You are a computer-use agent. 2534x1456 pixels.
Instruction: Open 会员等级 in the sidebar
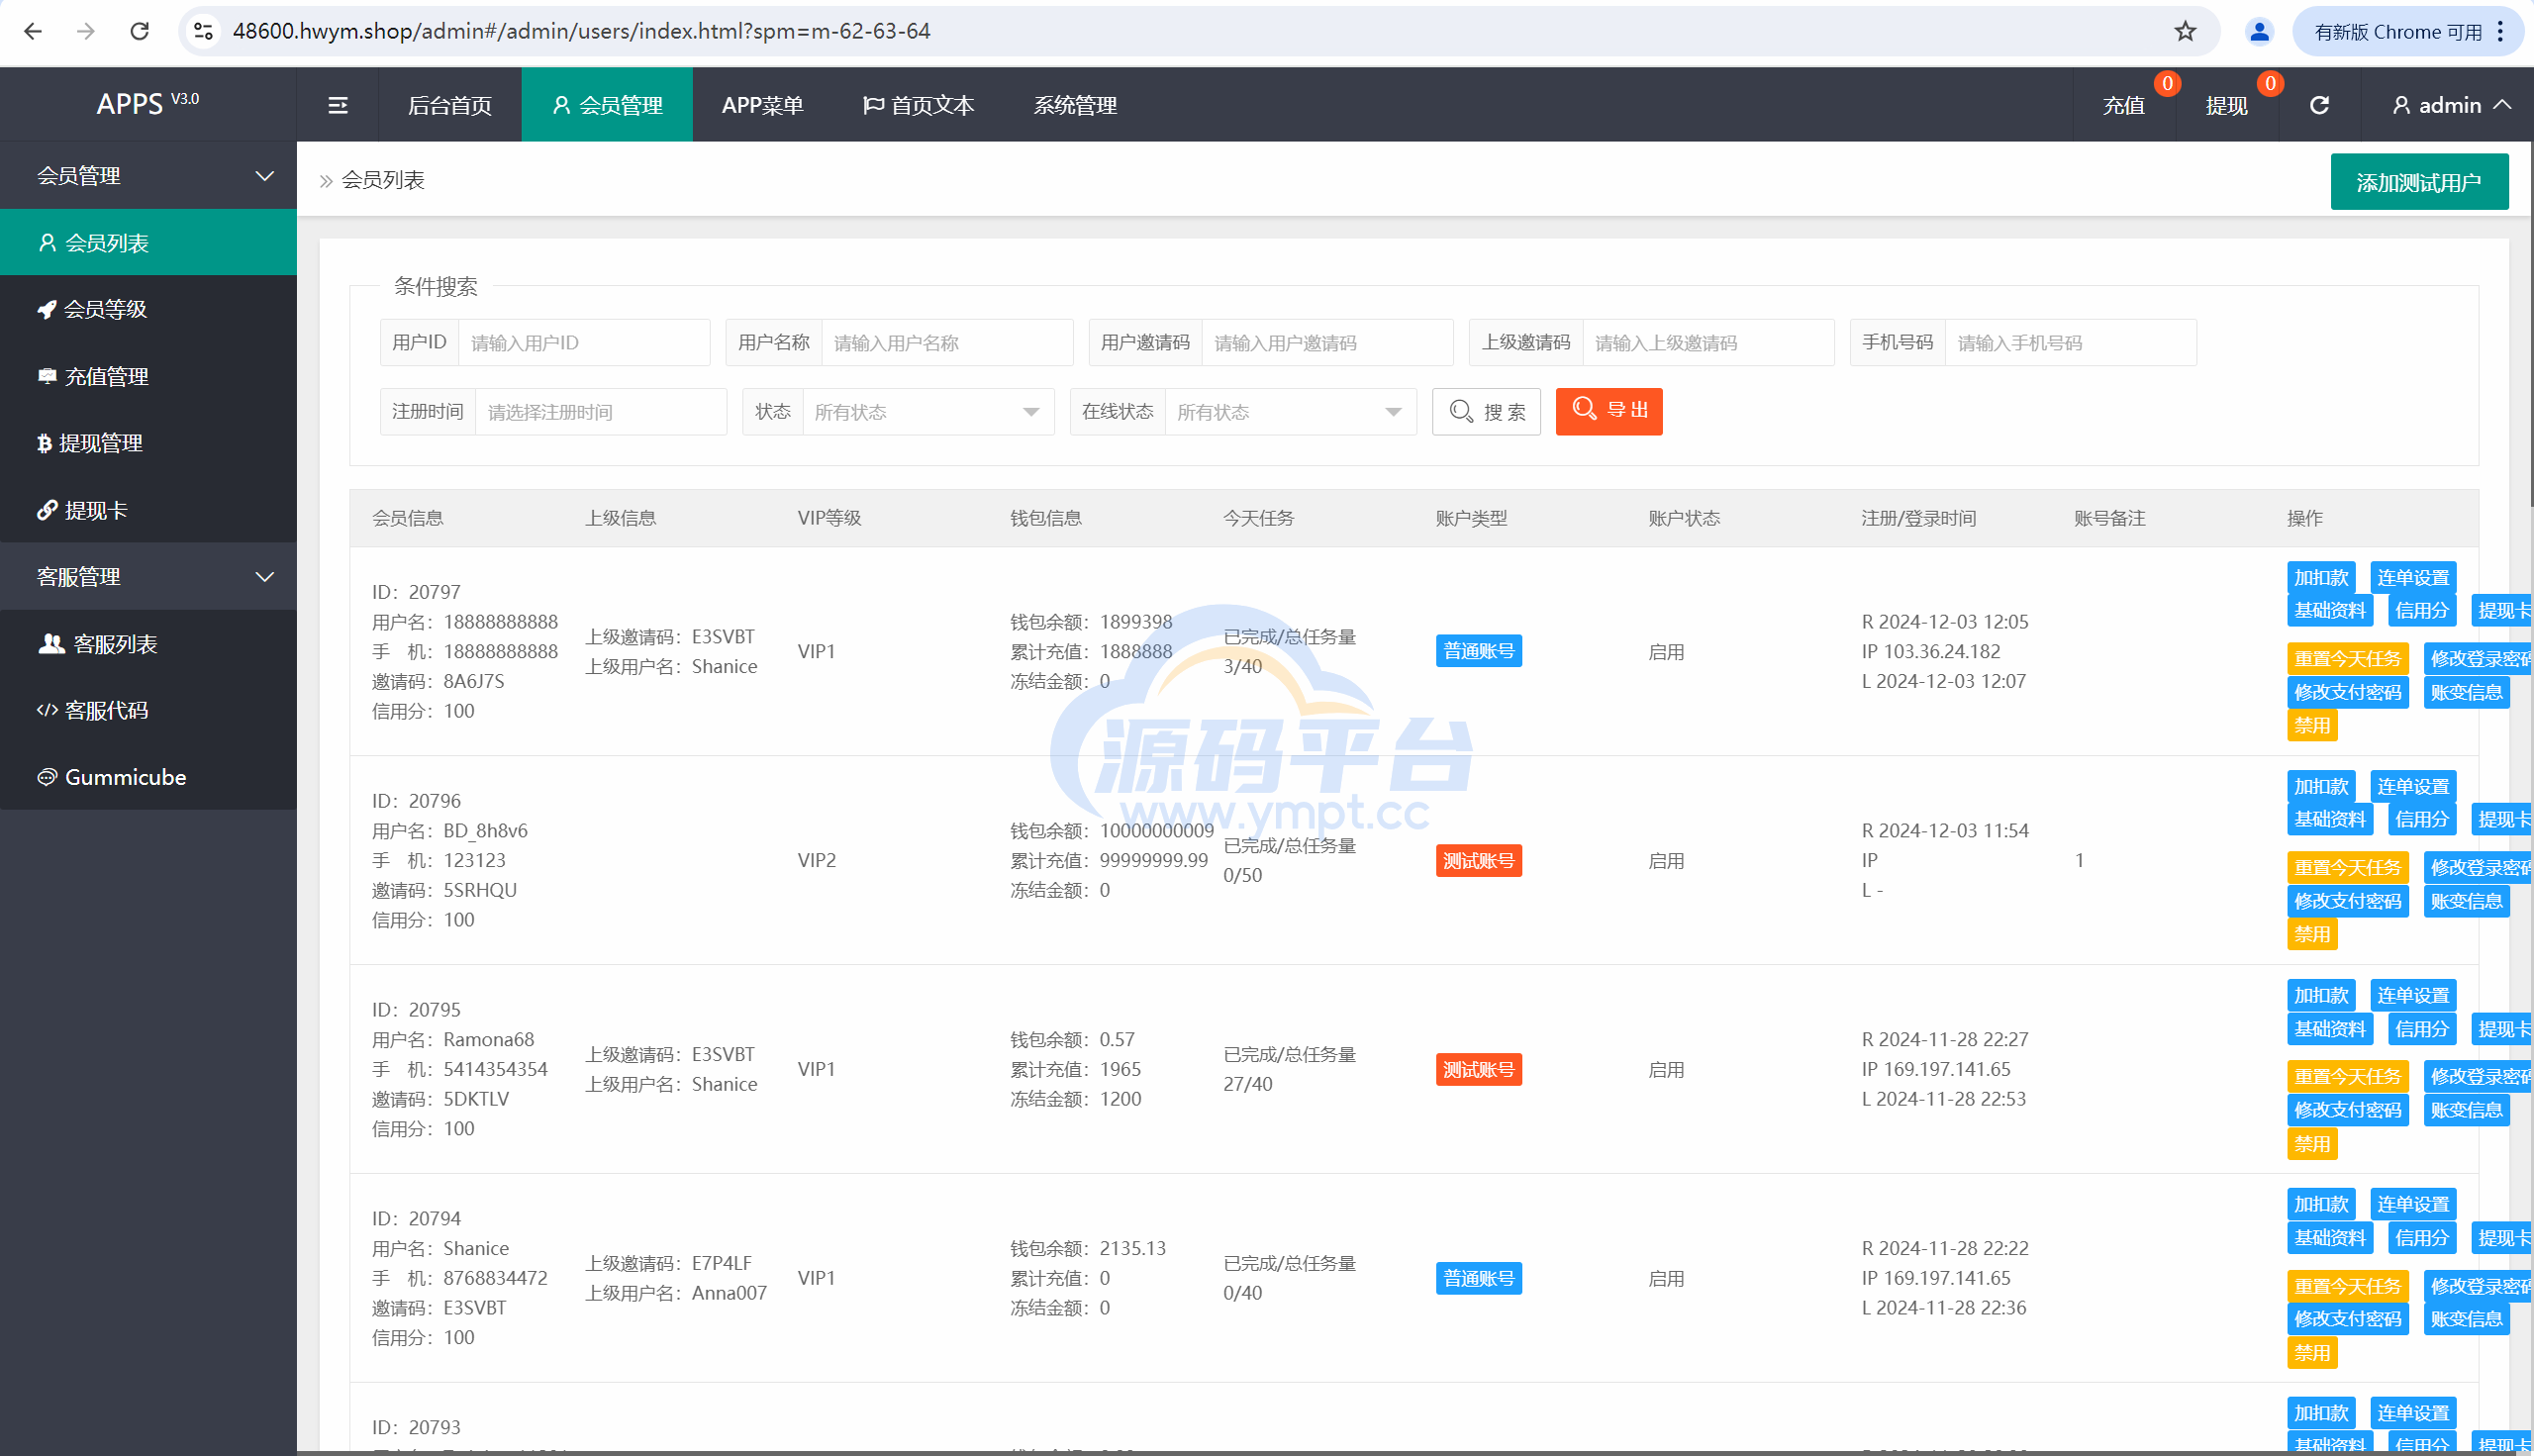tap(148, 309)
